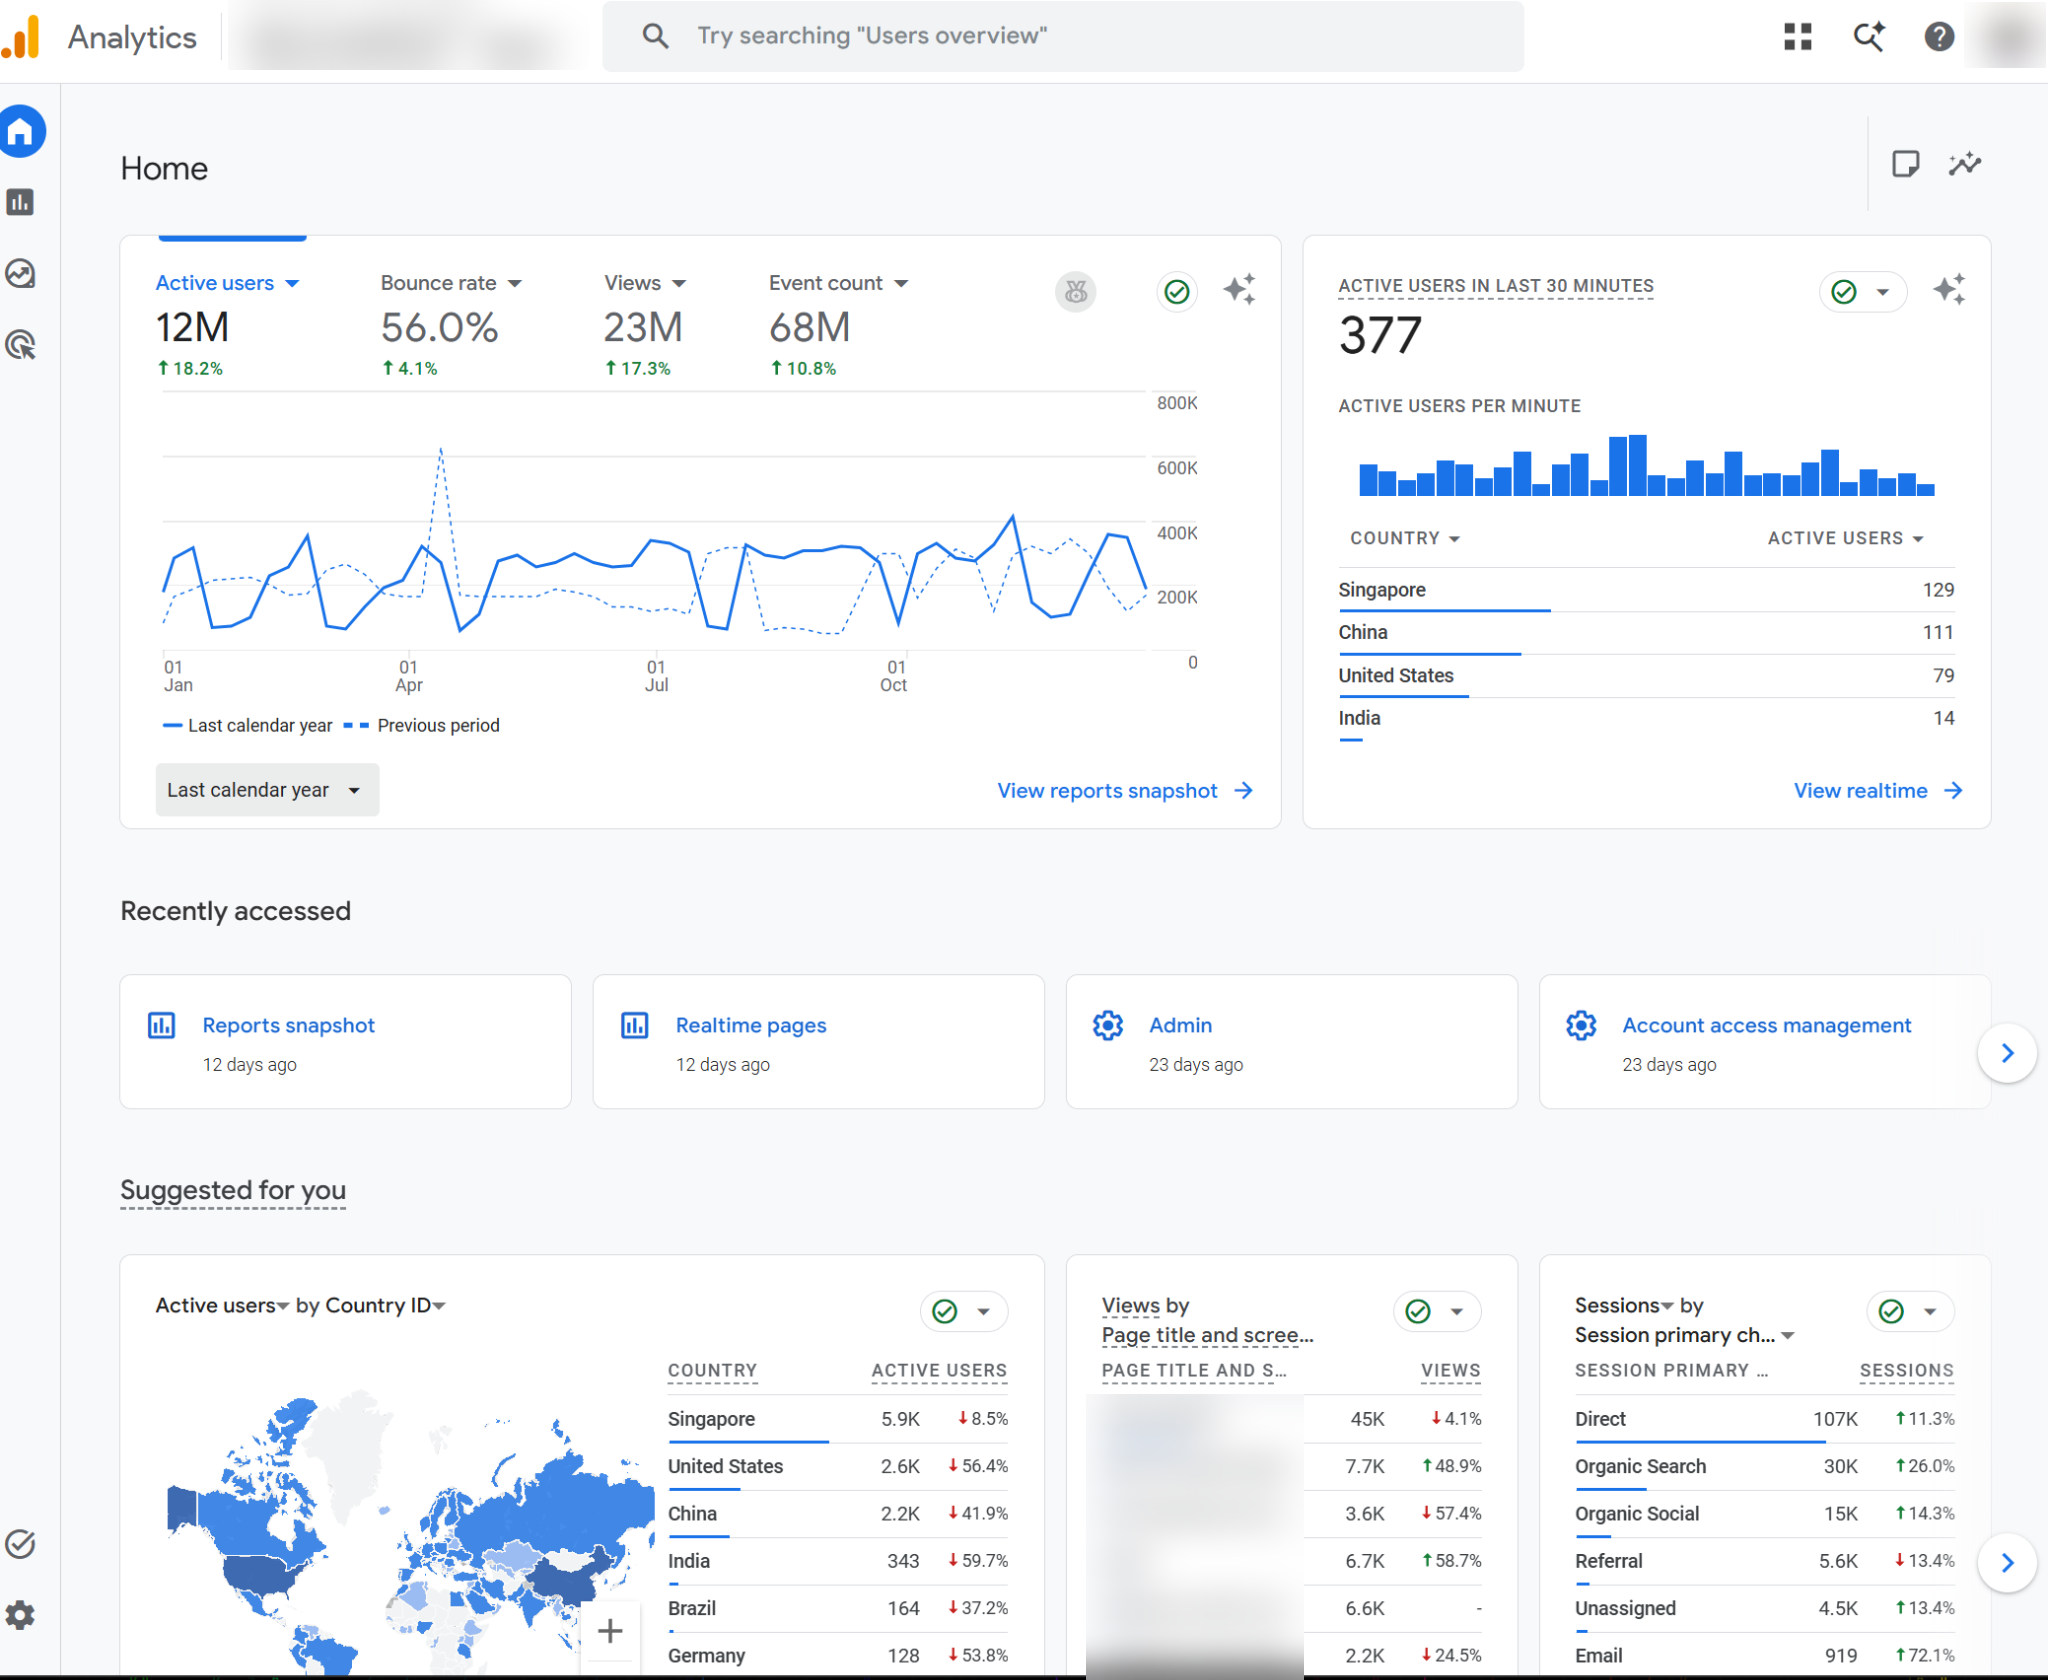
Task: Open the Insights trend icon near Home
Action: (x=1965, y=164)
